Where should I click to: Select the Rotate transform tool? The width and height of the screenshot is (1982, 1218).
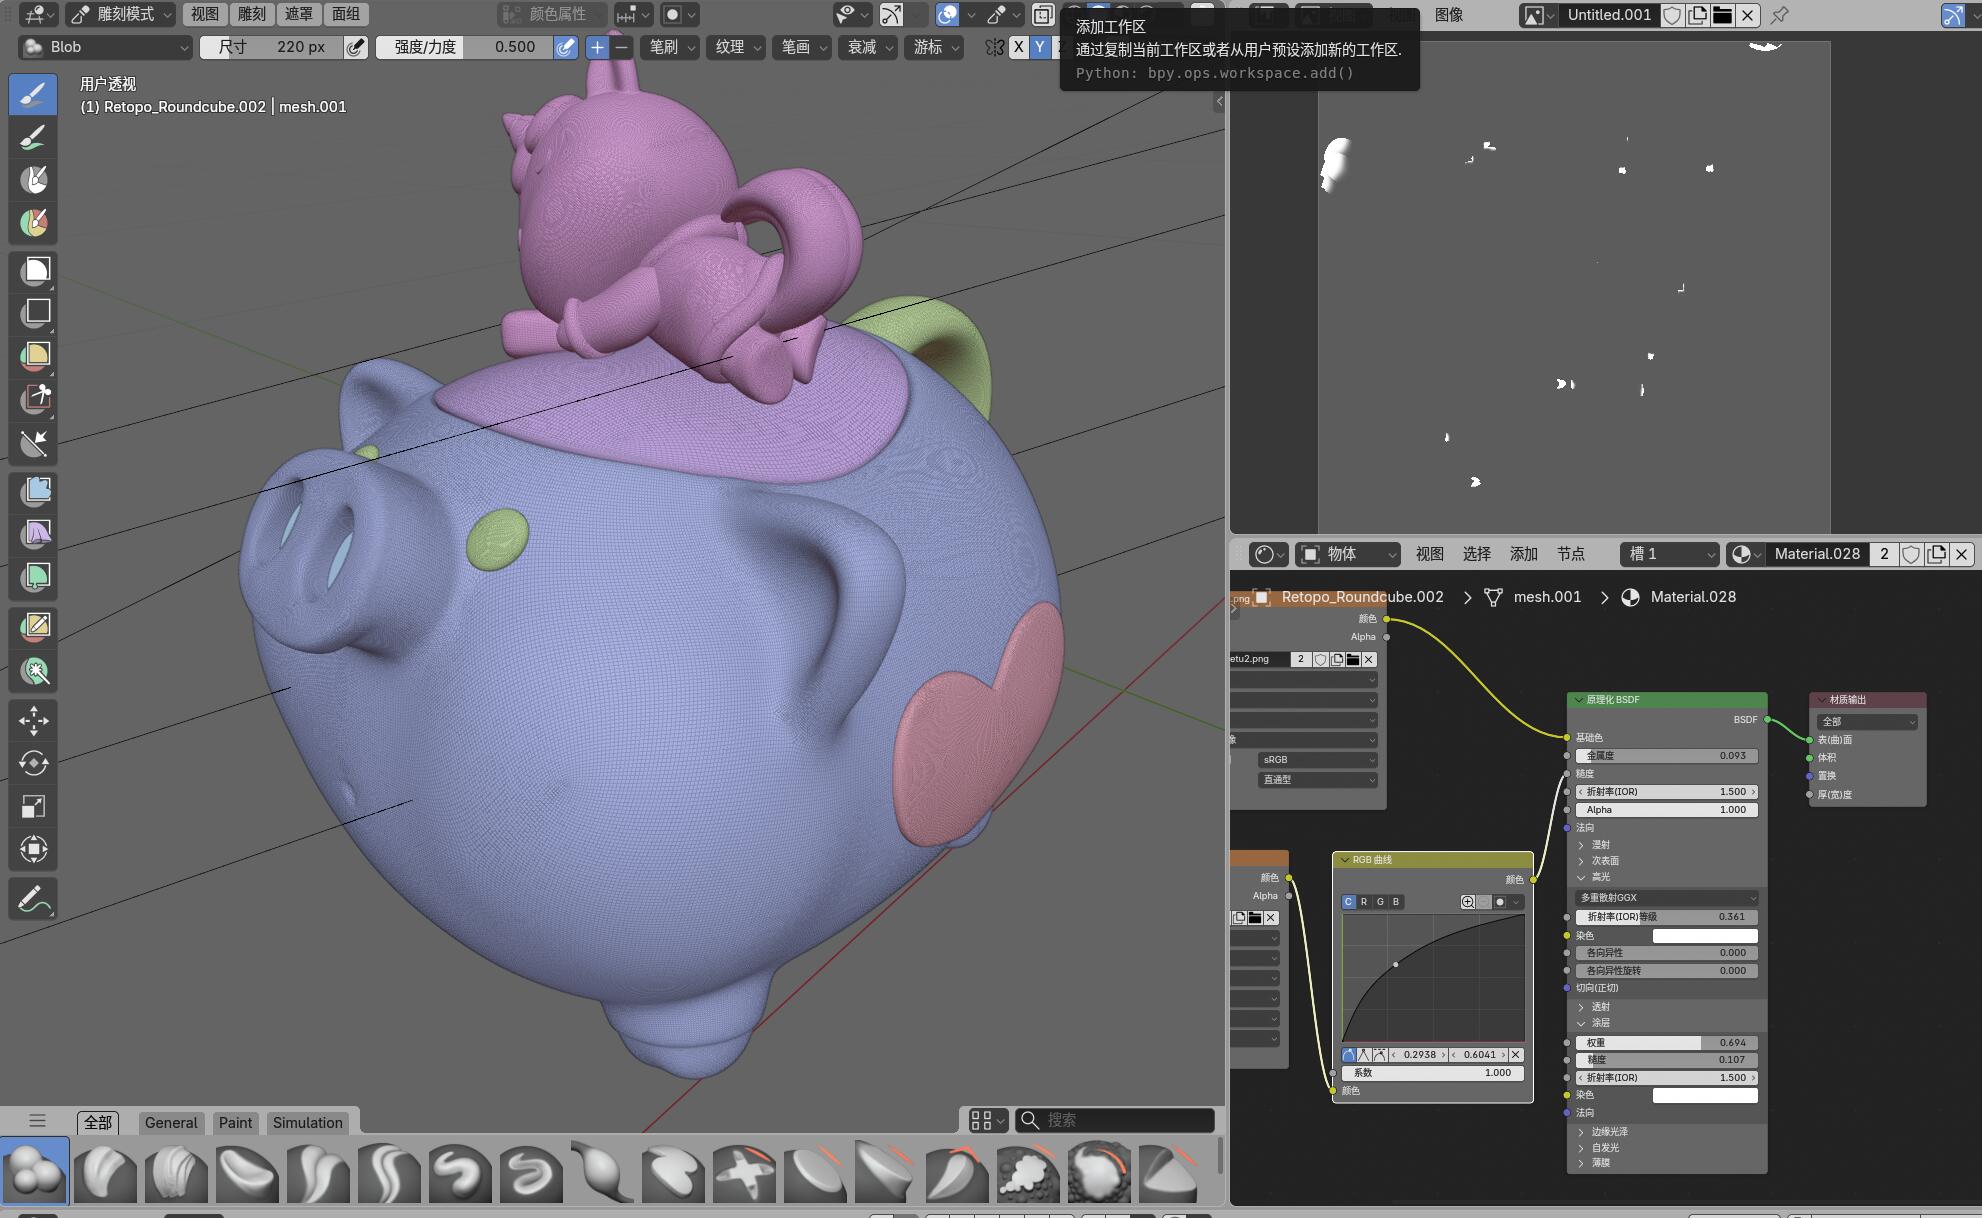tap(33, 763)
